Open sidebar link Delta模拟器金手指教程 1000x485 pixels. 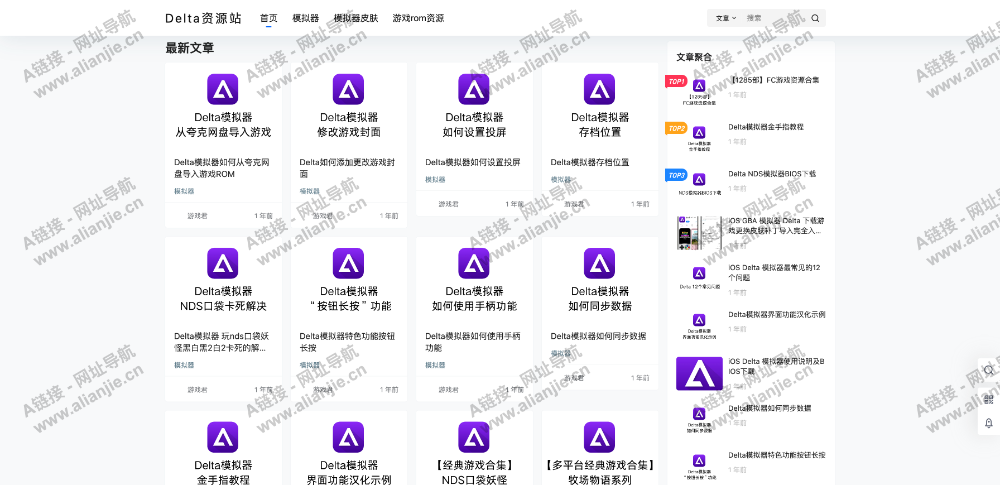click(x=766, y=126)
